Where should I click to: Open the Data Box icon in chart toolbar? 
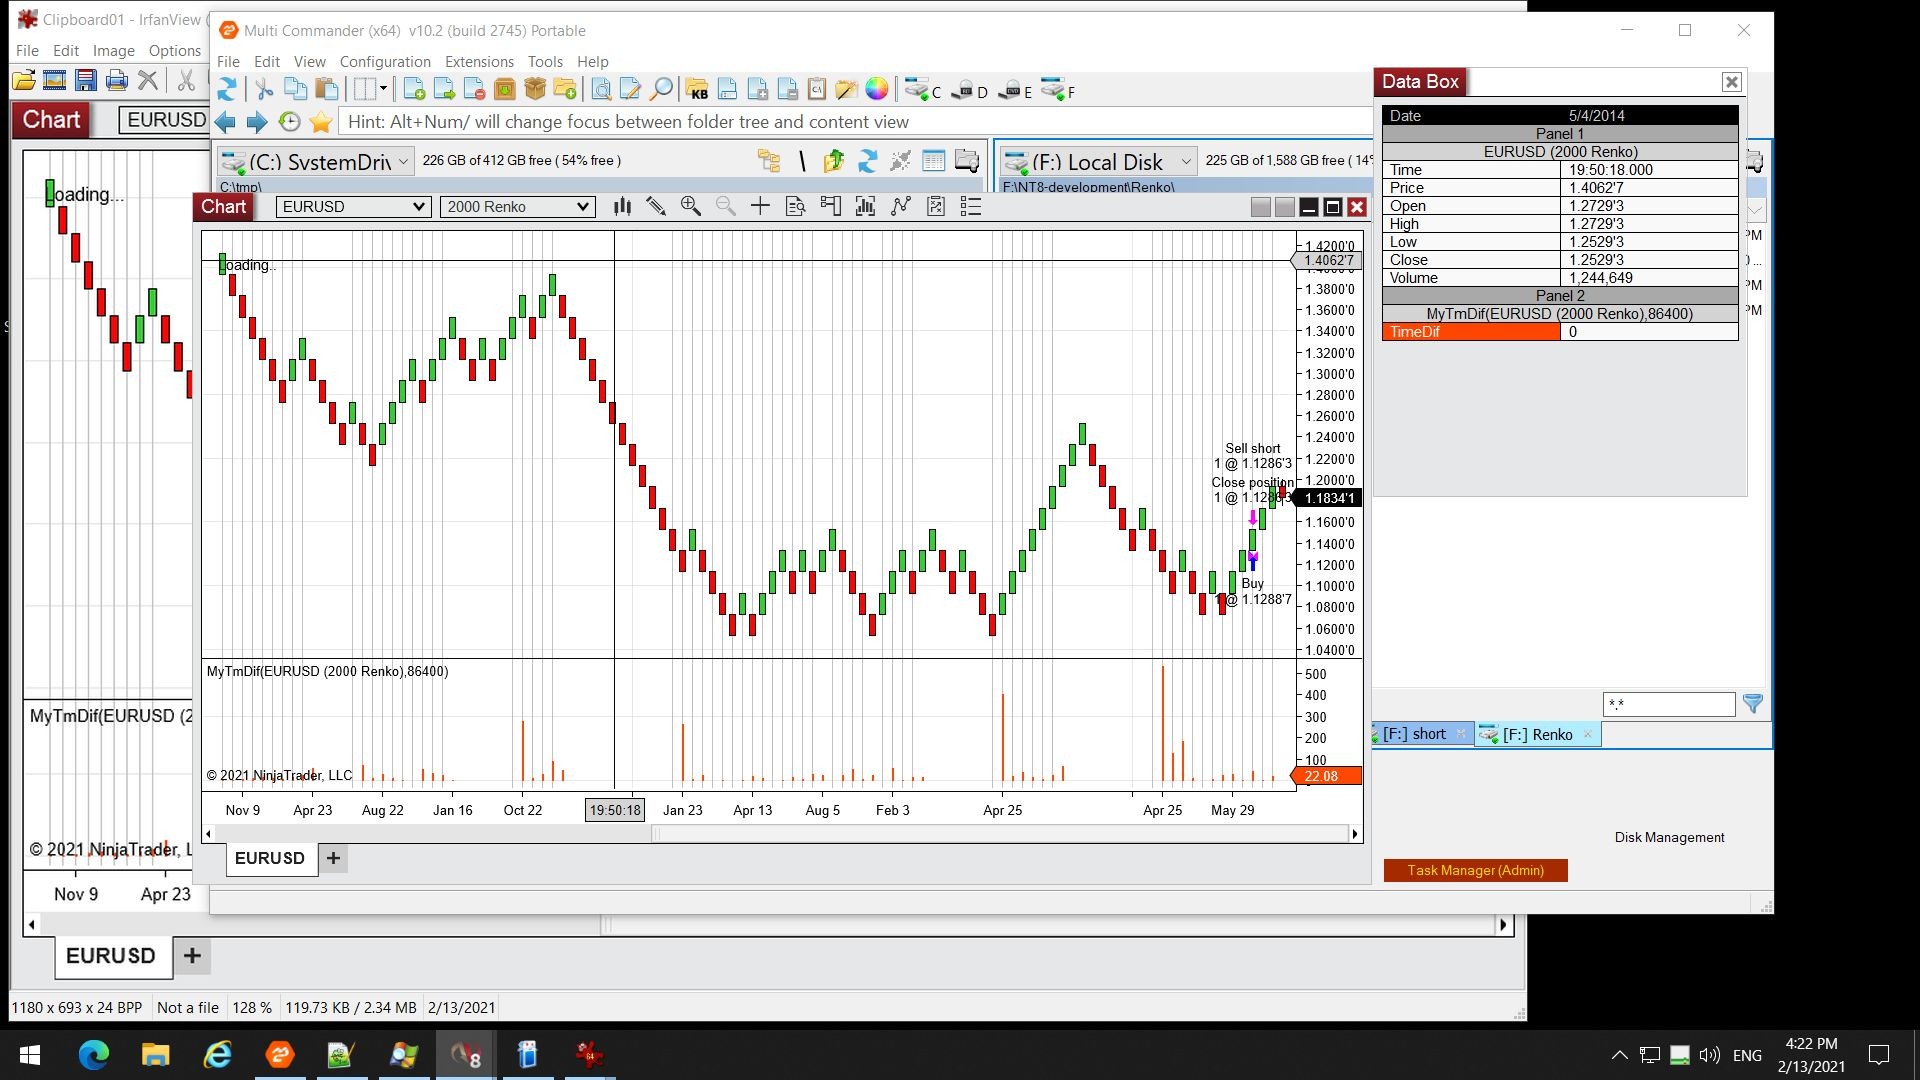click(x=796, y=206)
